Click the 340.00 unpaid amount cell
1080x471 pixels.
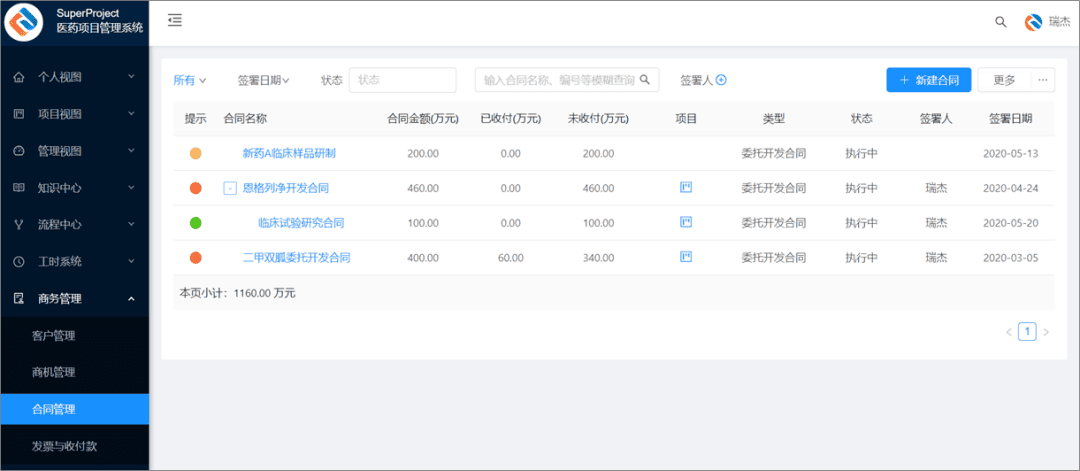point(598,258)
